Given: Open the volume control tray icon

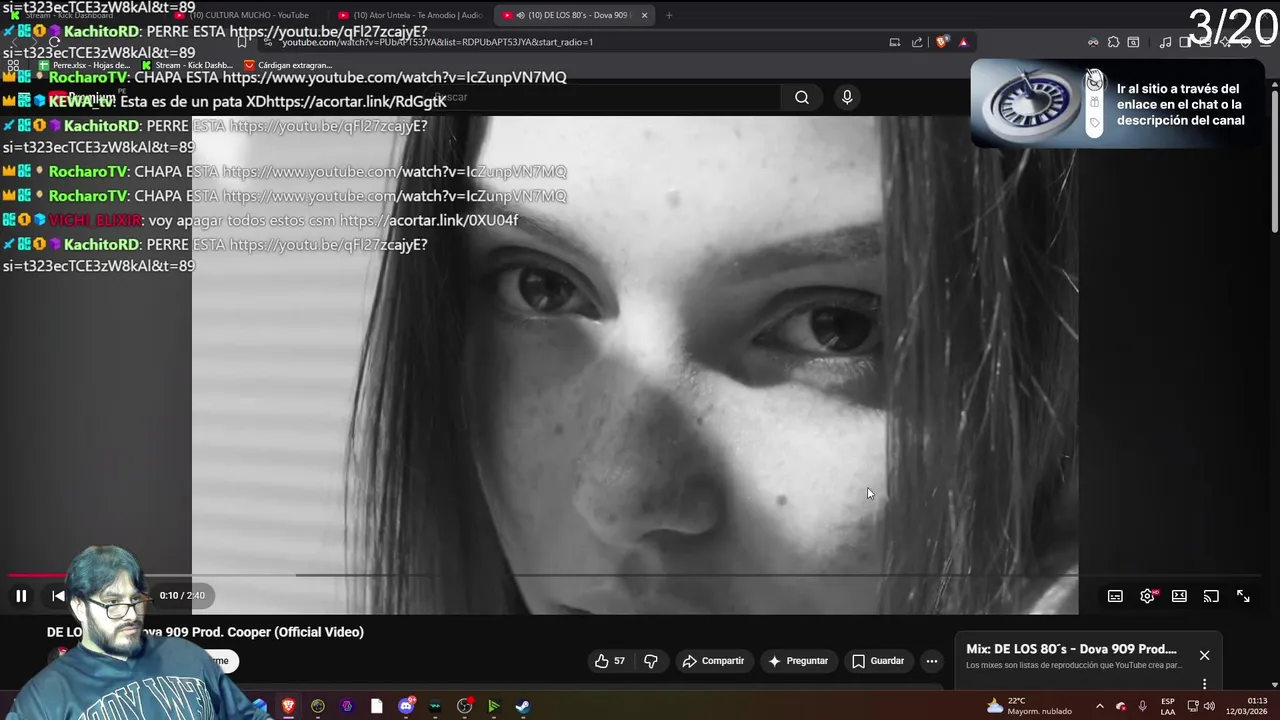Looking at the screenshot, I should [1208, 706].
